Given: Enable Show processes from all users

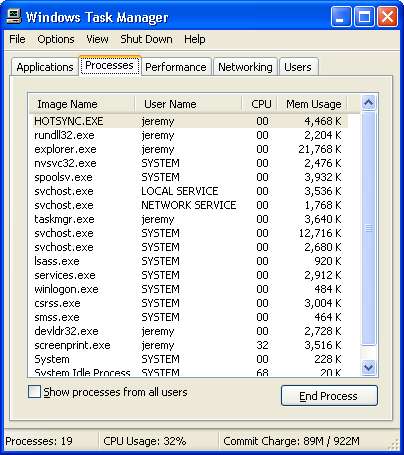Looking at the screenshot, I should pos(34,392).
